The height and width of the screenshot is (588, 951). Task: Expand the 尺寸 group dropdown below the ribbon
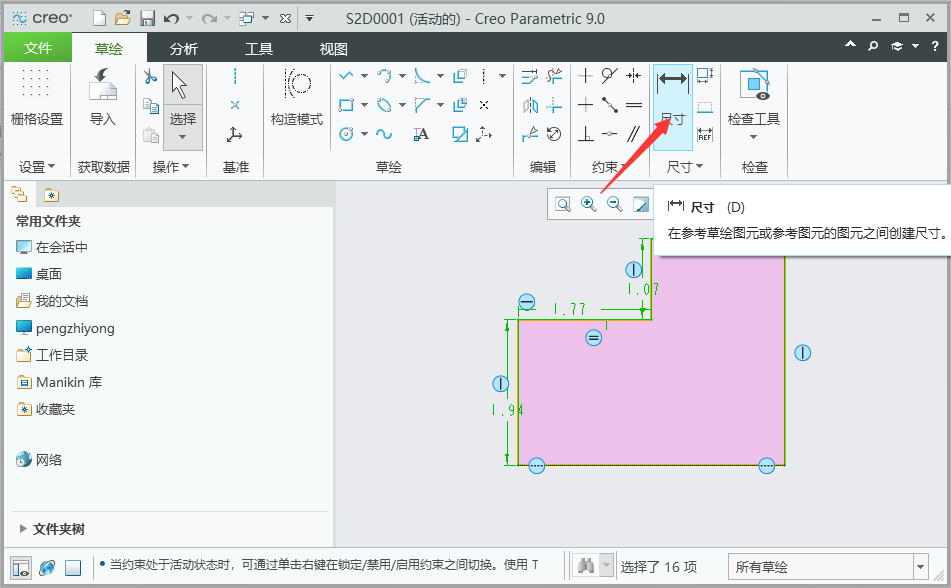tap(685, 166)
